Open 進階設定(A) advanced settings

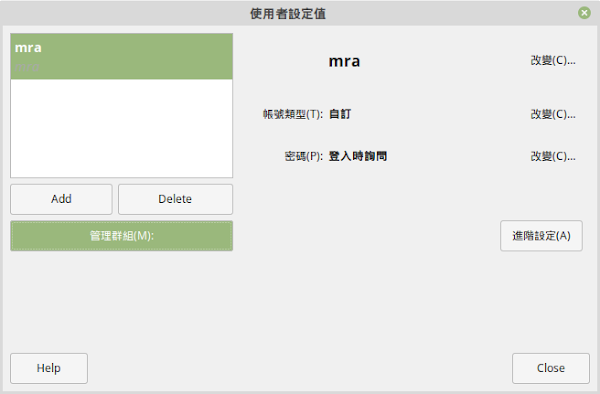point(541,236)
